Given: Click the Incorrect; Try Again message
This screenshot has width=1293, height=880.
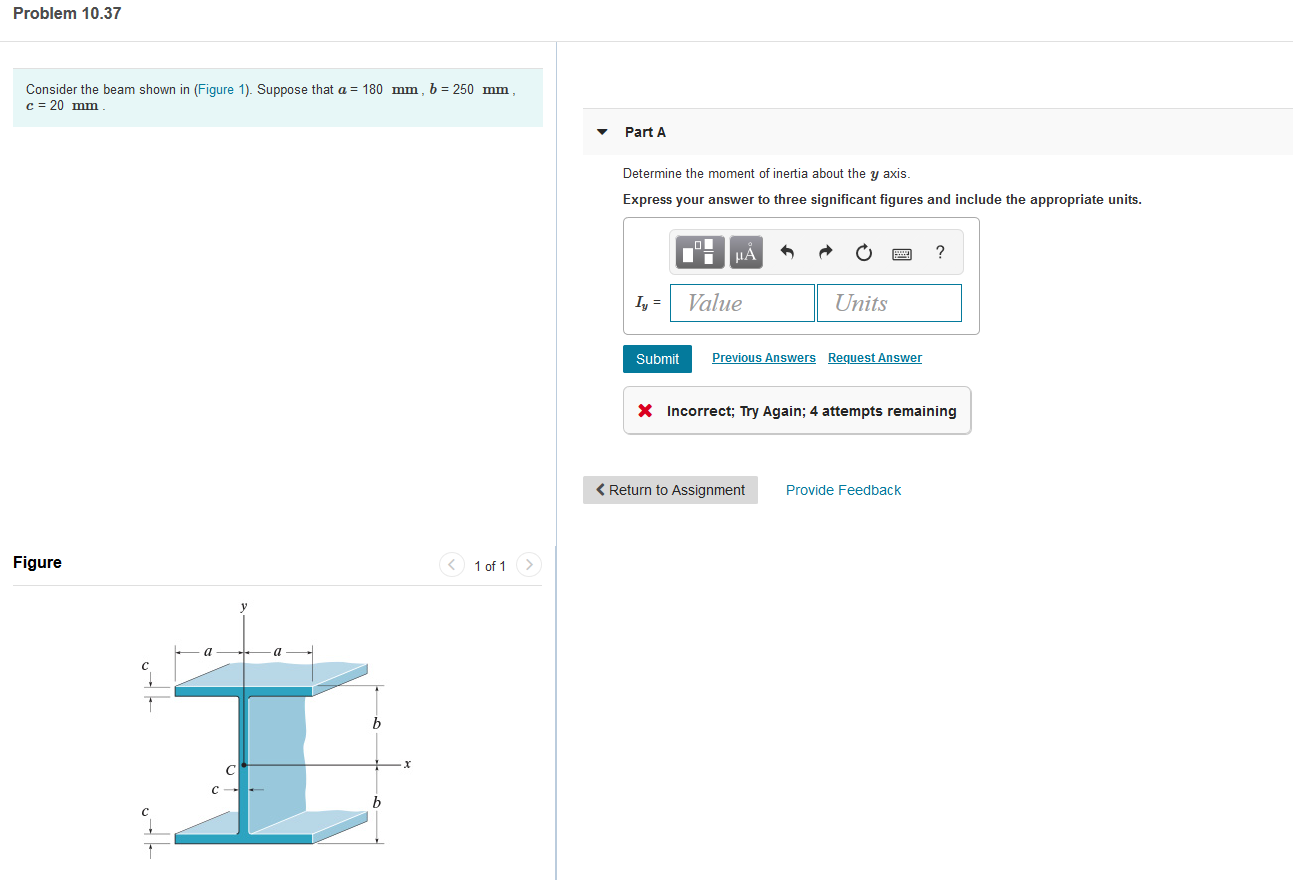Looking at the screenshot, I should [797, 411].
